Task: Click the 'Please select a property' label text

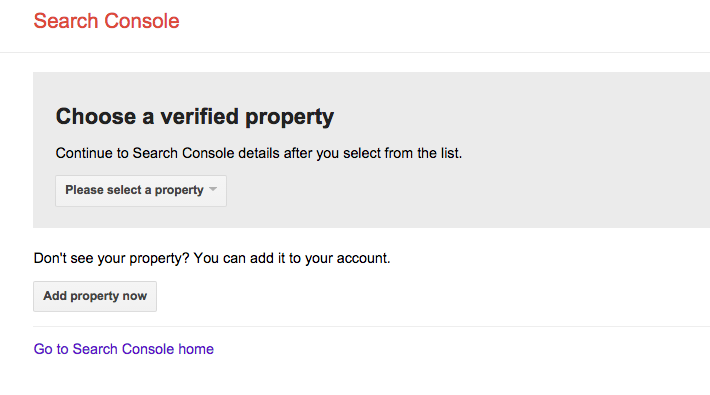Action: click(x=134, y=190)
